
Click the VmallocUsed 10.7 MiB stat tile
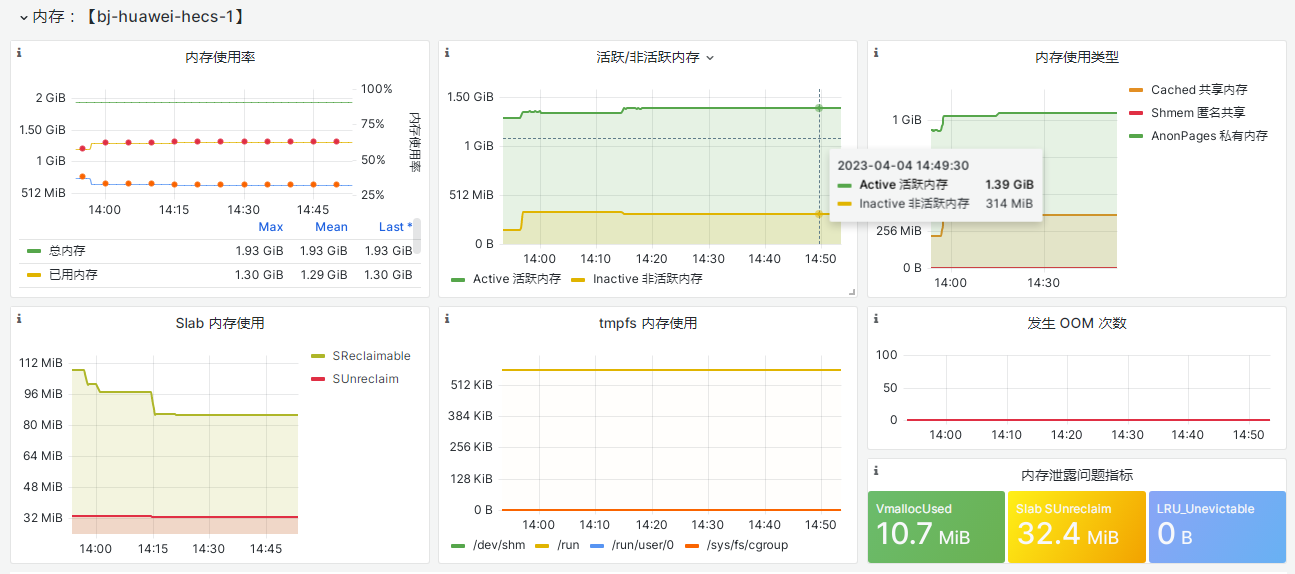[935, 527]
